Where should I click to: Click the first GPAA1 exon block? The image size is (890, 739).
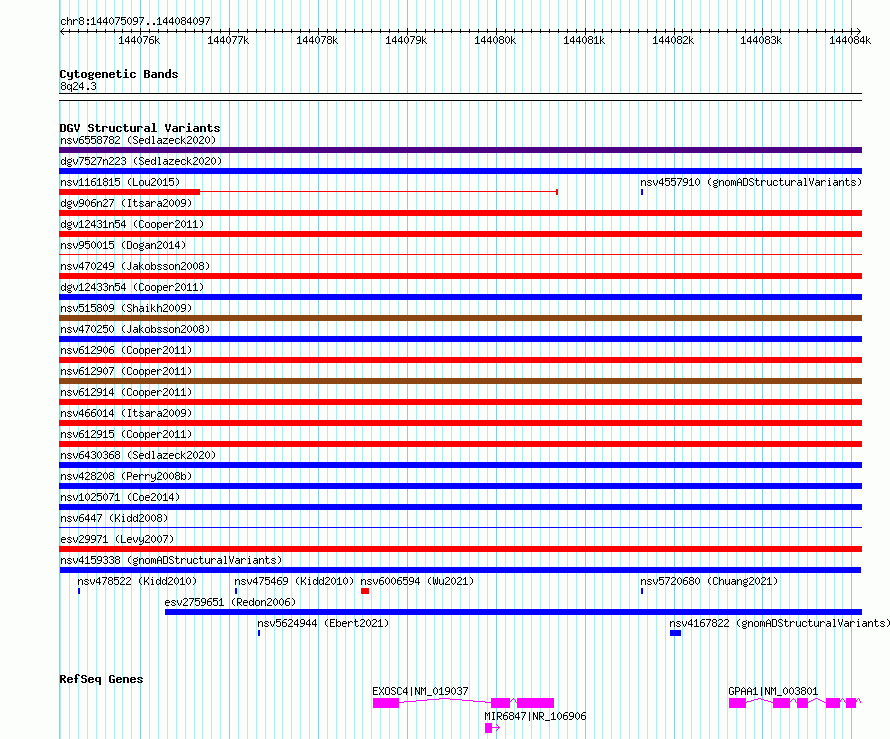pyautogui.click(x=737, y=703)
